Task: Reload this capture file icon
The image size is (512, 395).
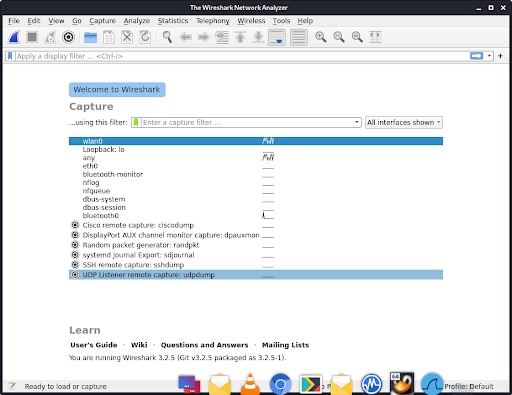Action: (x=145, y=37)
